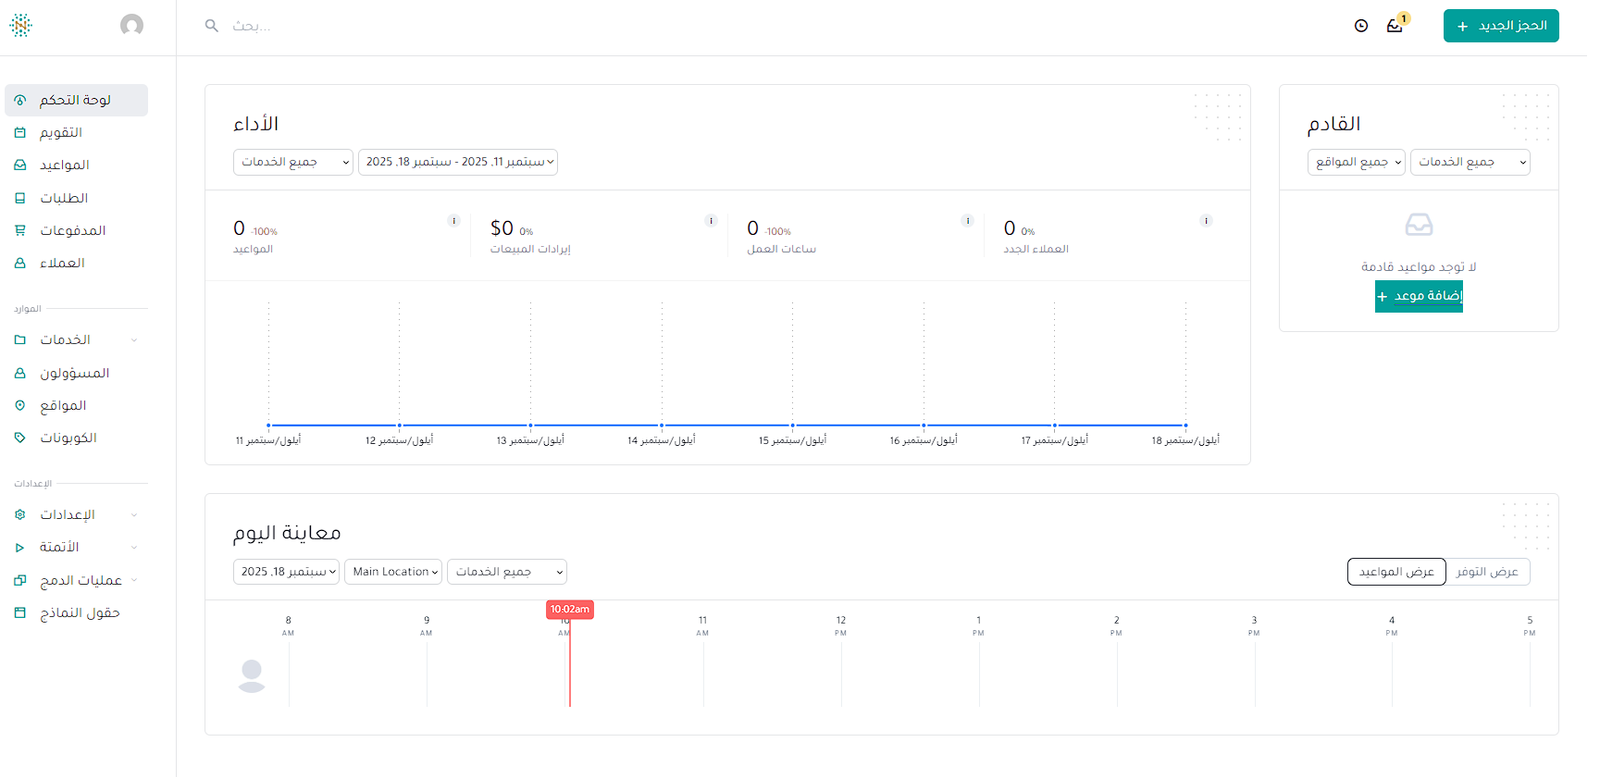Open التقويم from the sidebar
The image size is (1600, 777).
[61, 133]
